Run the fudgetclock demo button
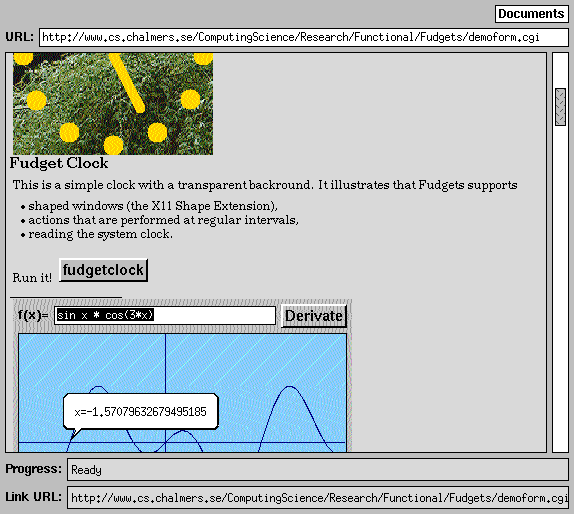The height and width of the screenshot is (514, 574). [104, 270]
